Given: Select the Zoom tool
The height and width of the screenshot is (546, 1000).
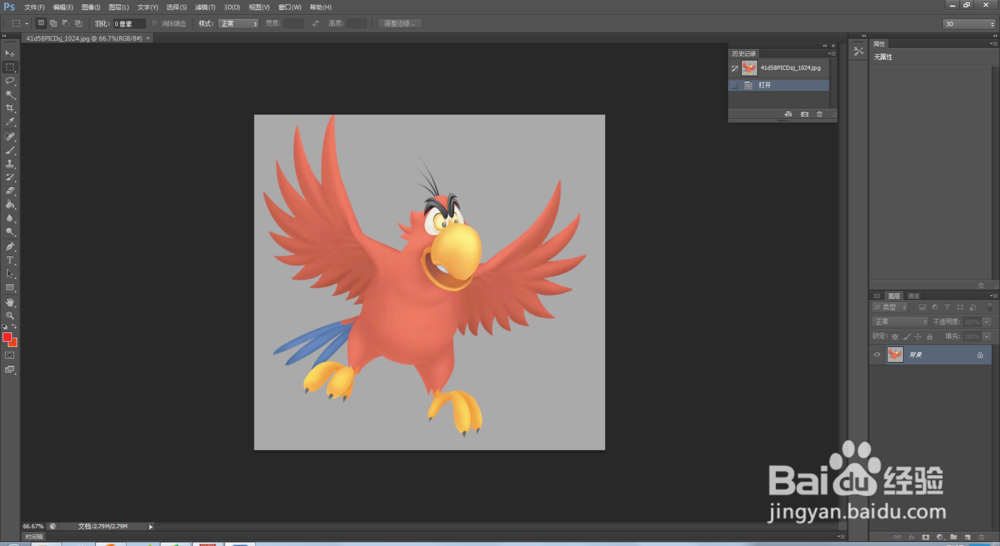Looking at the screenshot, I should (10, 316).
